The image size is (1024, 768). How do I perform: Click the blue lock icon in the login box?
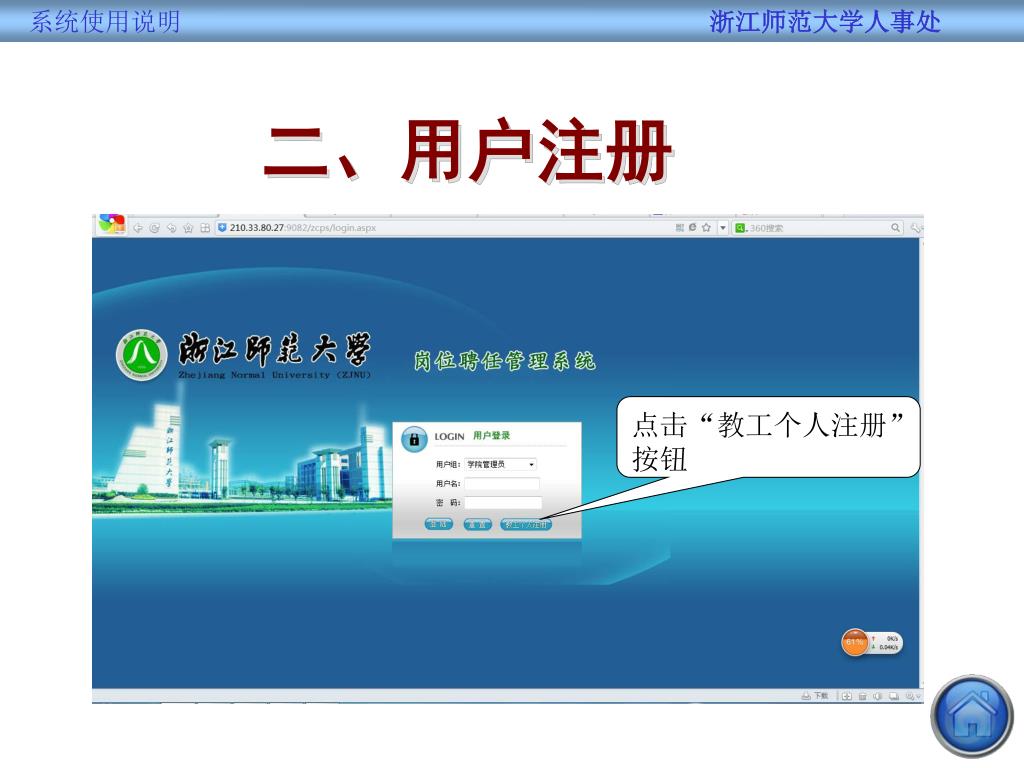[414, 439]
